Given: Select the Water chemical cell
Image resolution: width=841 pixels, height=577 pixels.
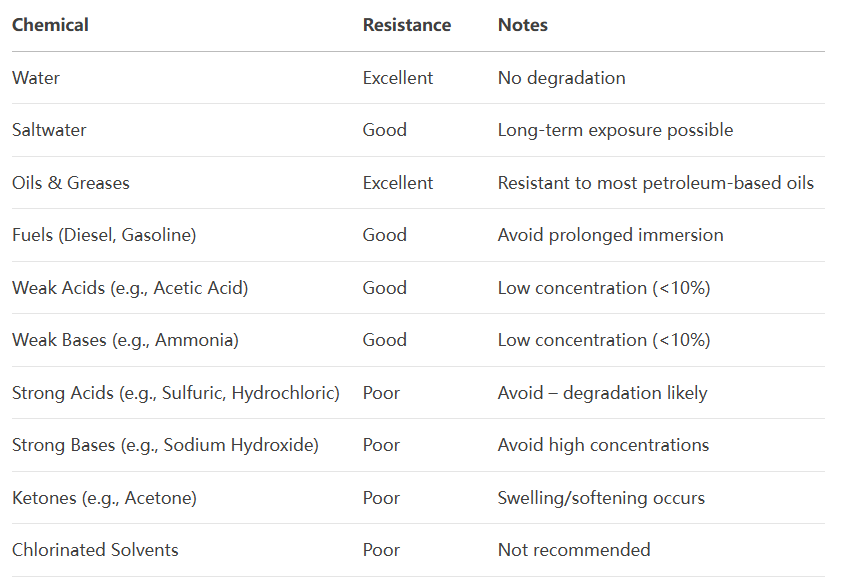Looking at the screenshot, I should 35,78.
